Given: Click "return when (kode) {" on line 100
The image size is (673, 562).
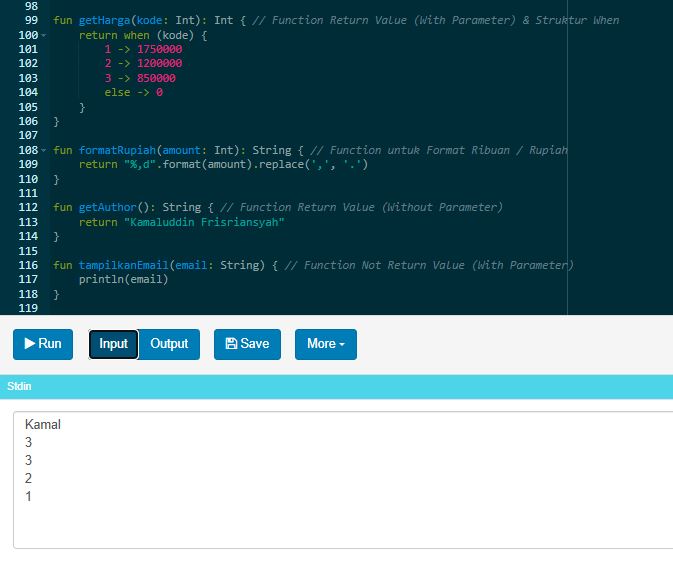Looking at the screenshot, I should click(x=143, y=35).
